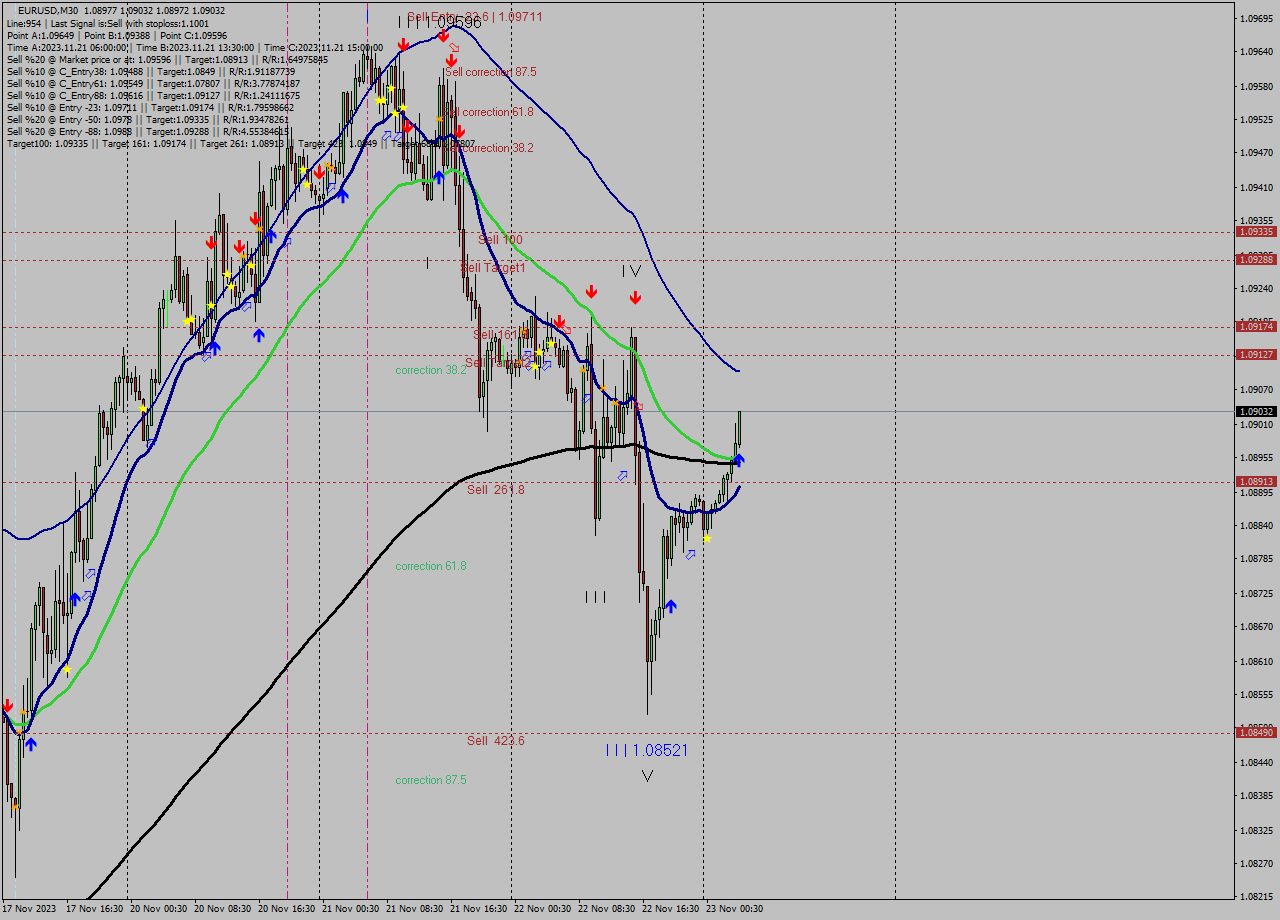
Task: Select the 'Sell %10 @ C_Entry38' line
Action: coord(151,71)
